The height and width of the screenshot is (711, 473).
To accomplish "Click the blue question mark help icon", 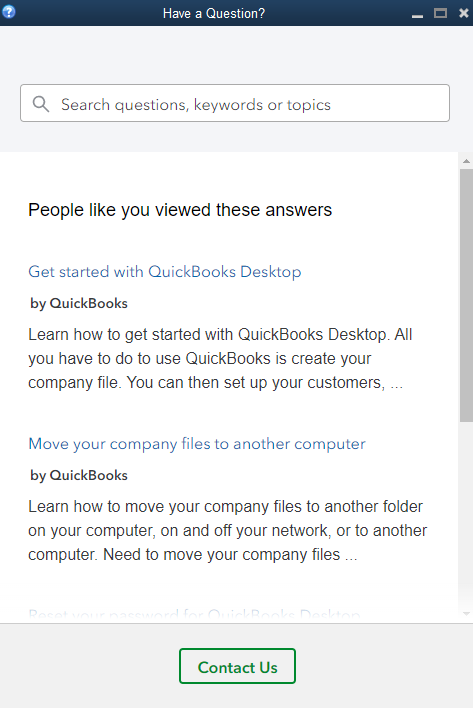I will pos(9,12).
